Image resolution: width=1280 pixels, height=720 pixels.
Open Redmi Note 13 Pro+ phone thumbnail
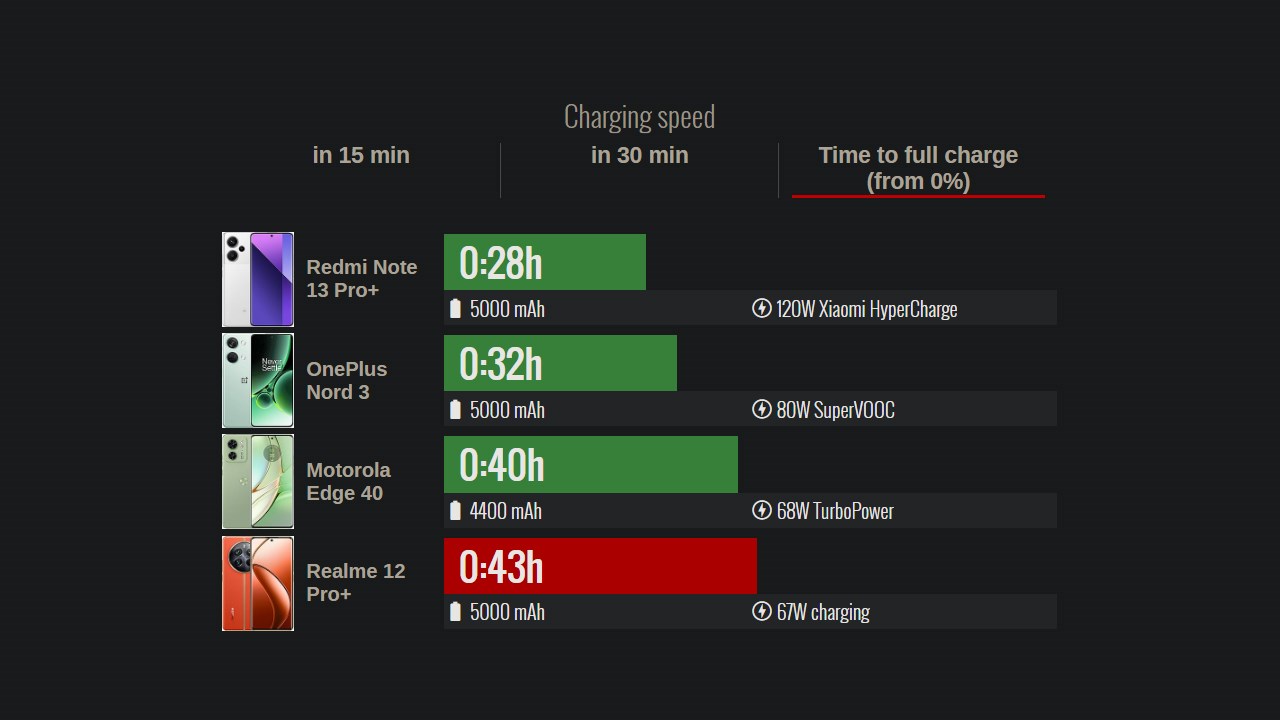pos(258,279)
